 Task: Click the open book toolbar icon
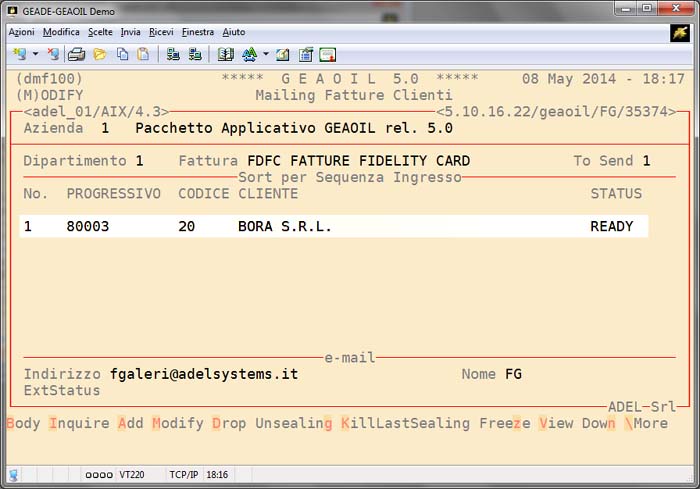(226, 54)
